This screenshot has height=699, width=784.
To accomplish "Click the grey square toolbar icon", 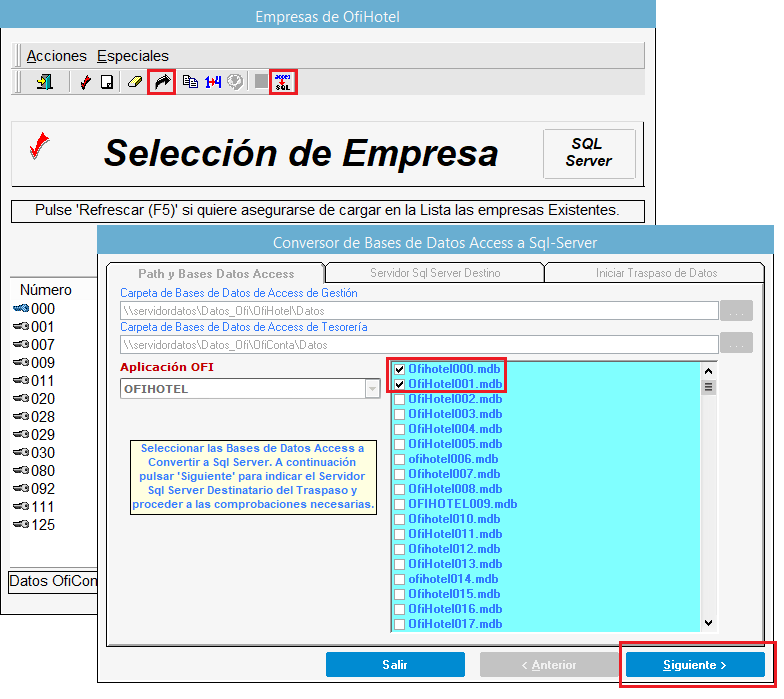I will coord(261,81).
